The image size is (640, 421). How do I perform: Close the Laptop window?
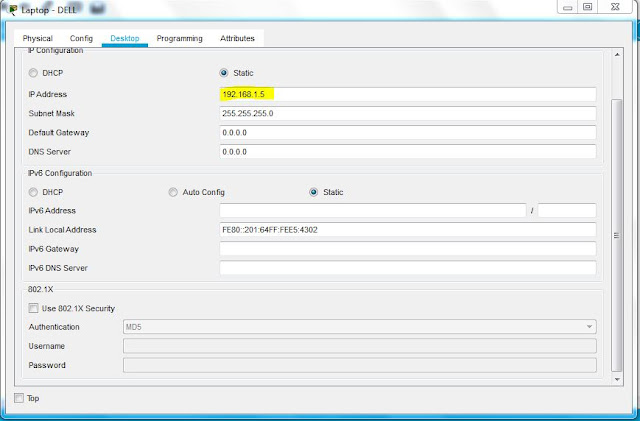tap(615, 7)
